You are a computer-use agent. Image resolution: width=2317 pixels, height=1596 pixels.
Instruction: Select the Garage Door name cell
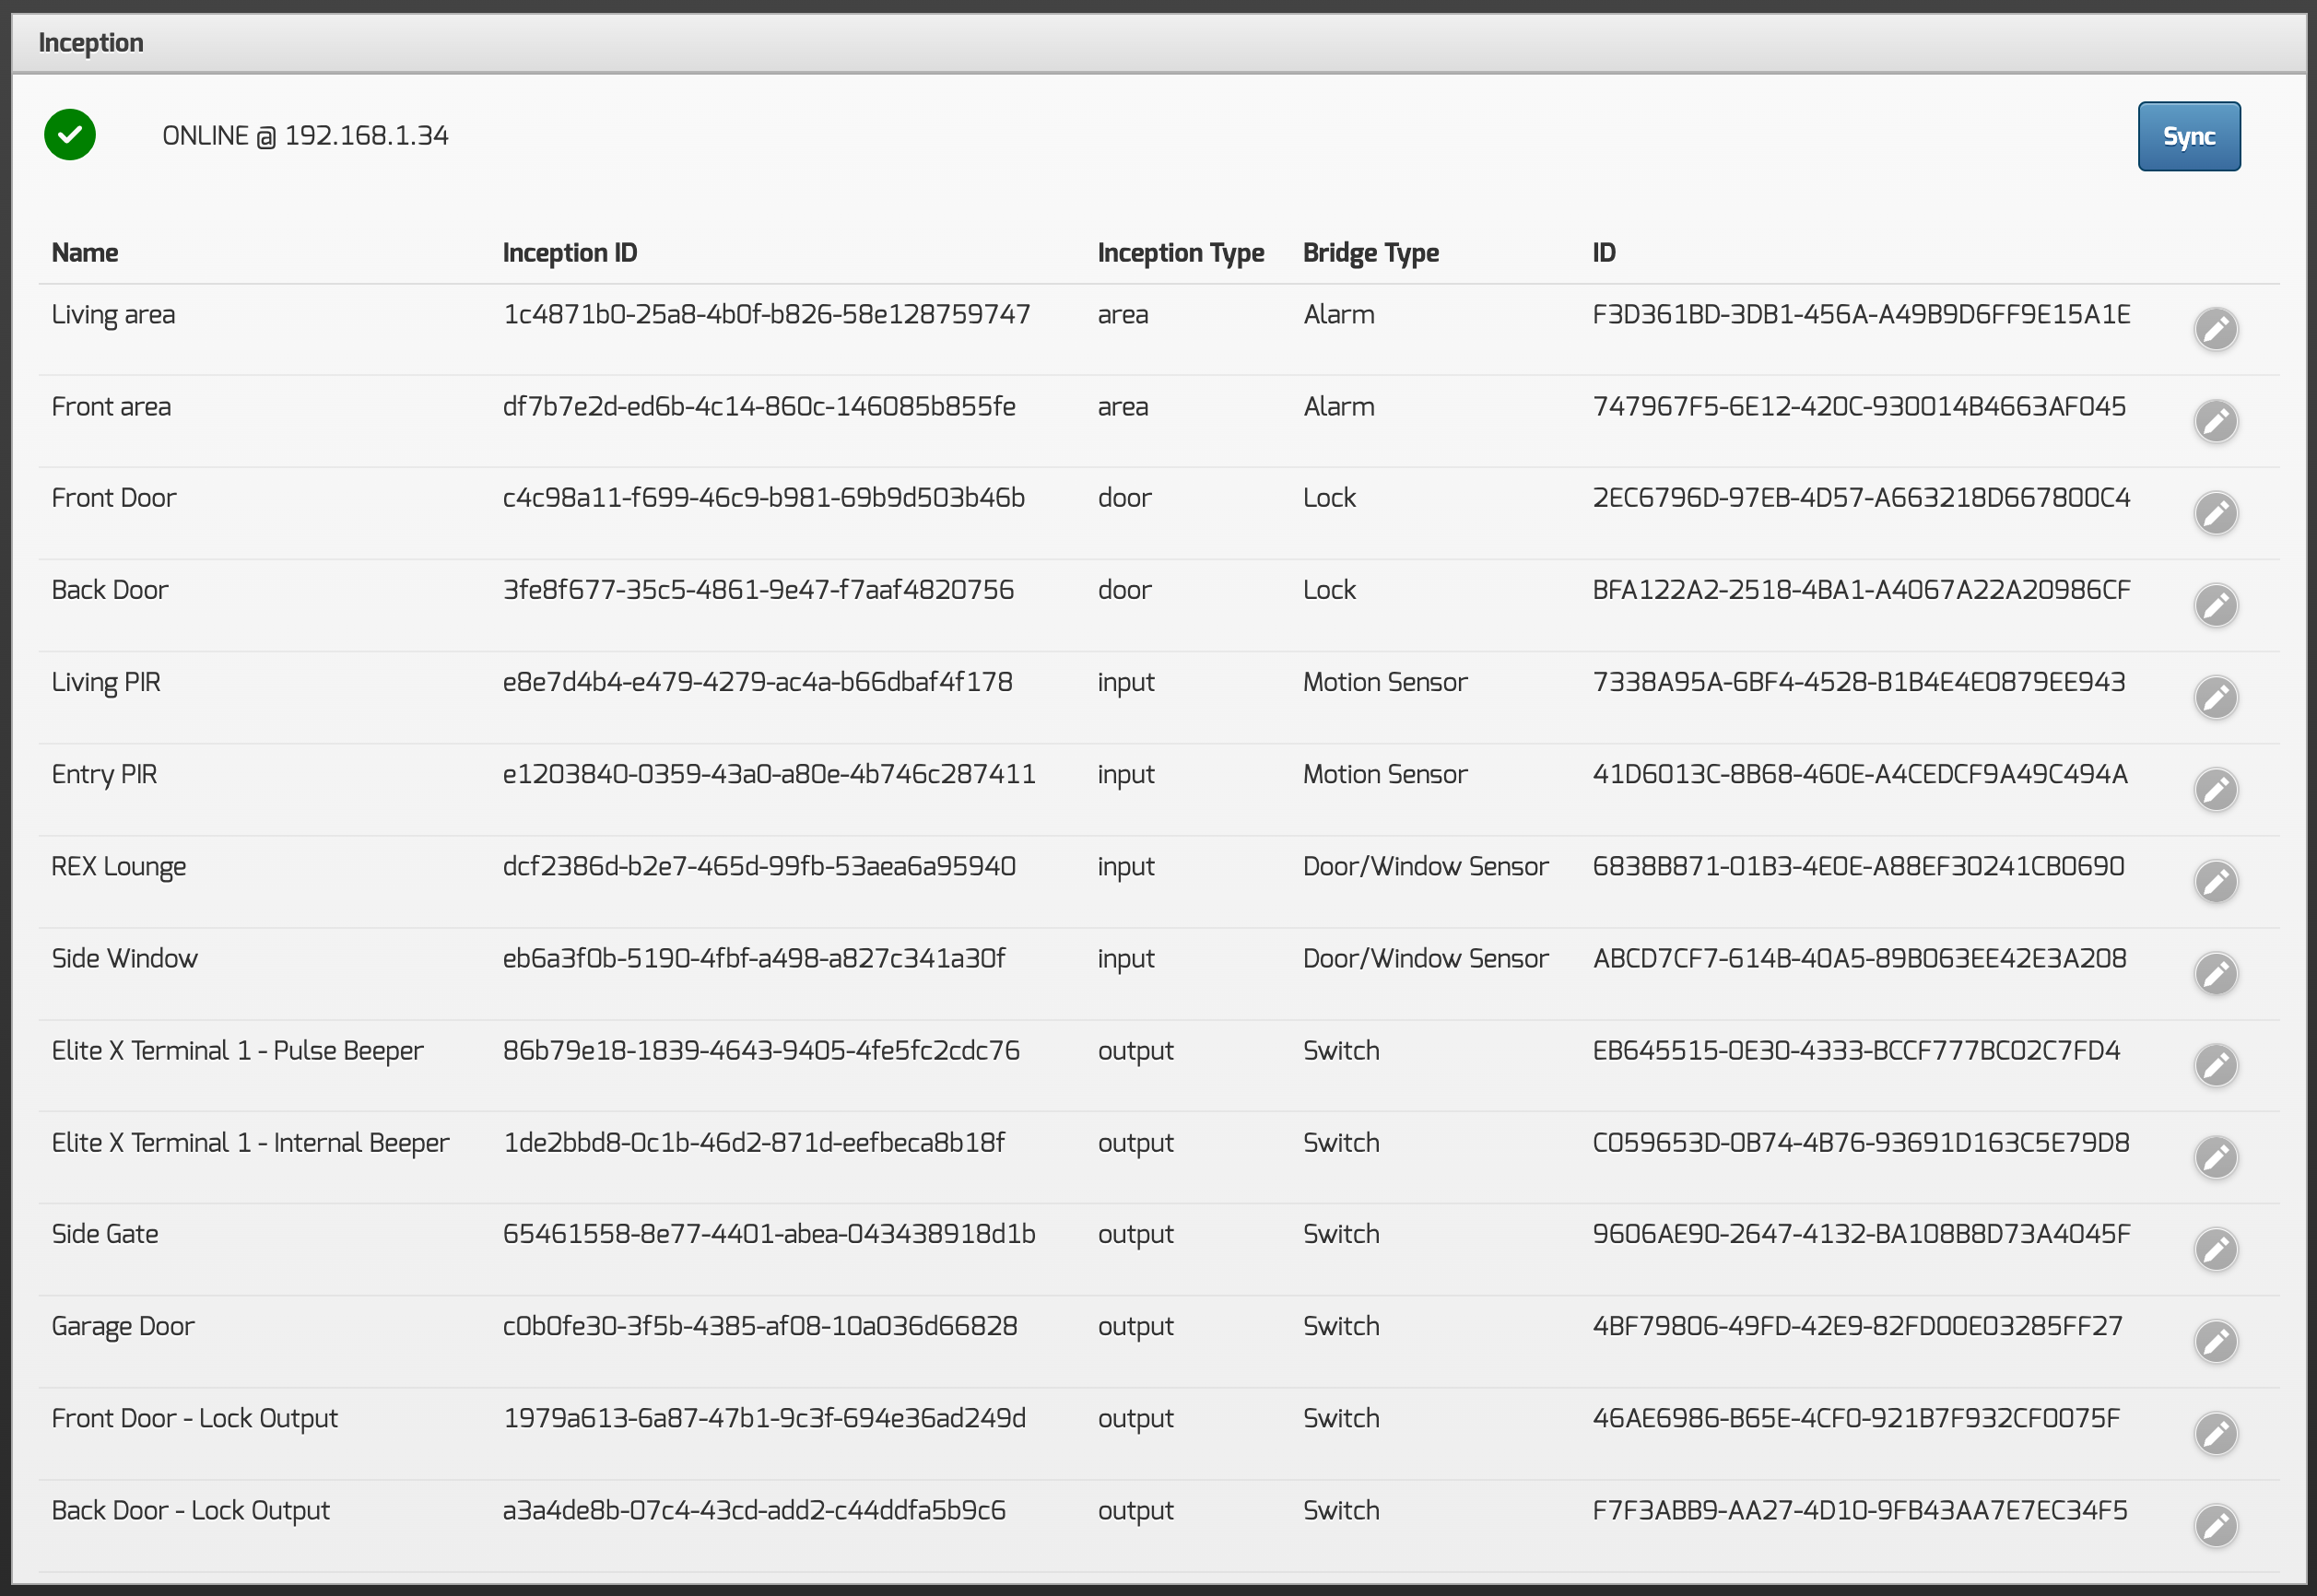click(x=123, y=1326)
